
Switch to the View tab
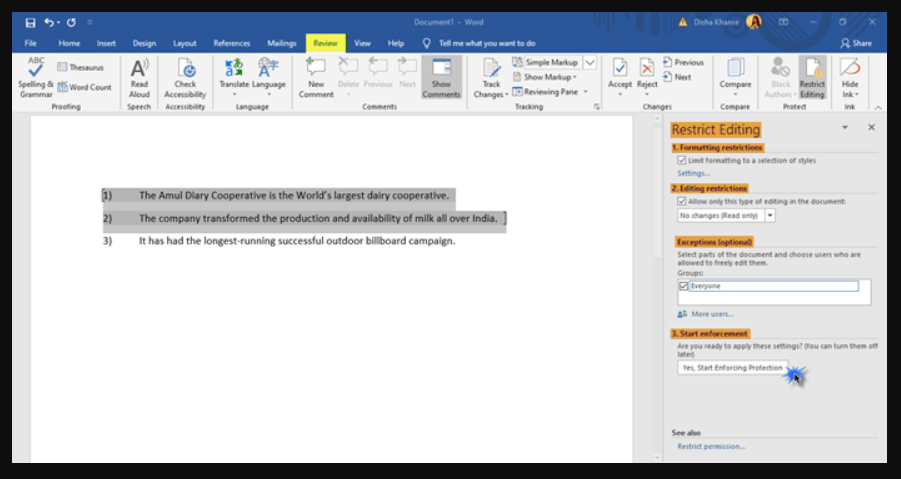362,43
